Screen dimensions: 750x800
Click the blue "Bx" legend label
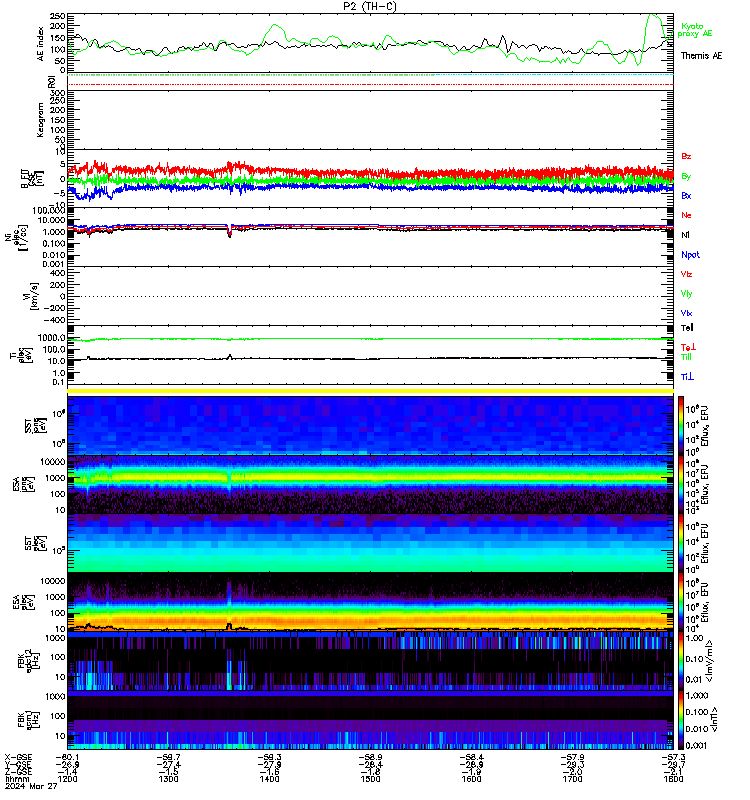point(686,195)
